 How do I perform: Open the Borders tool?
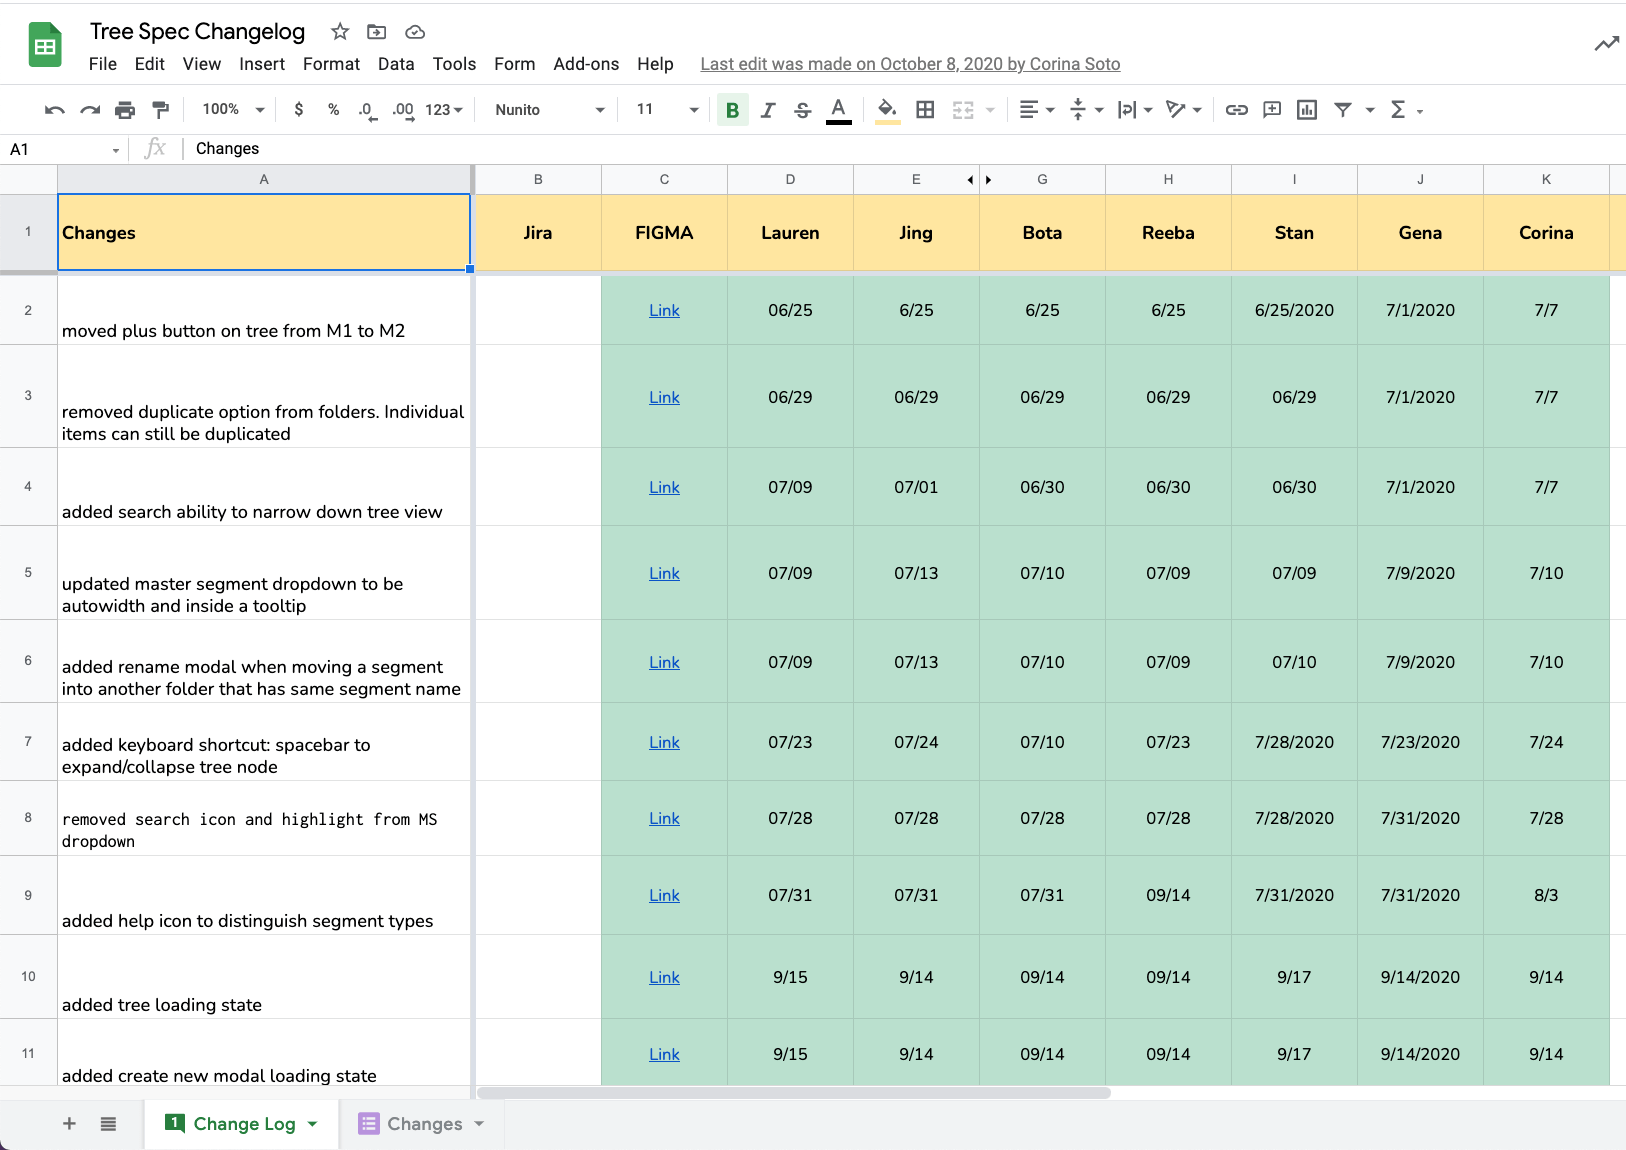click(x=925, y=110)
